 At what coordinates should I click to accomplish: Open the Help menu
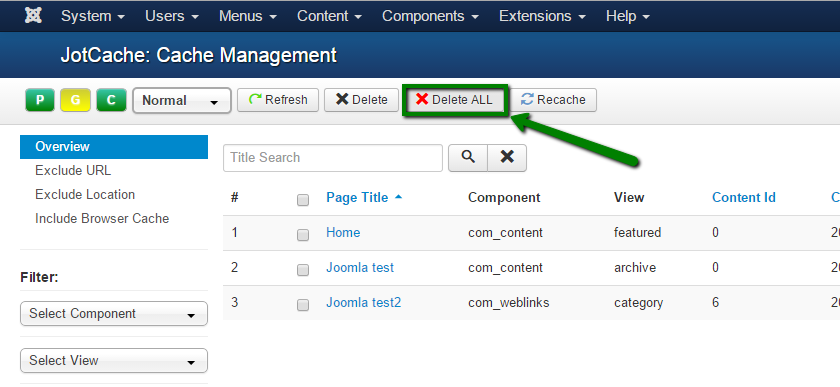(x=628, y=16)
